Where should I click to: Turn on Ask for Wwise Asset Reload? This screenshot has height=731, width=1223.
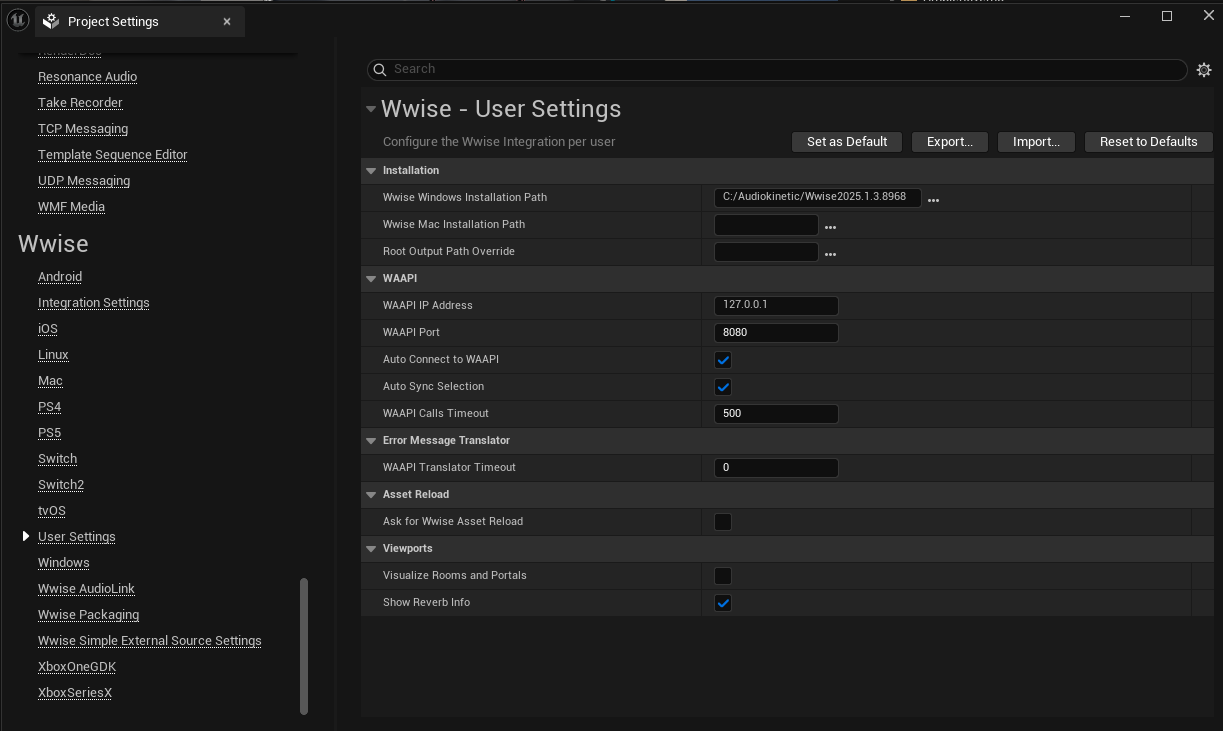tap(723, 522)
